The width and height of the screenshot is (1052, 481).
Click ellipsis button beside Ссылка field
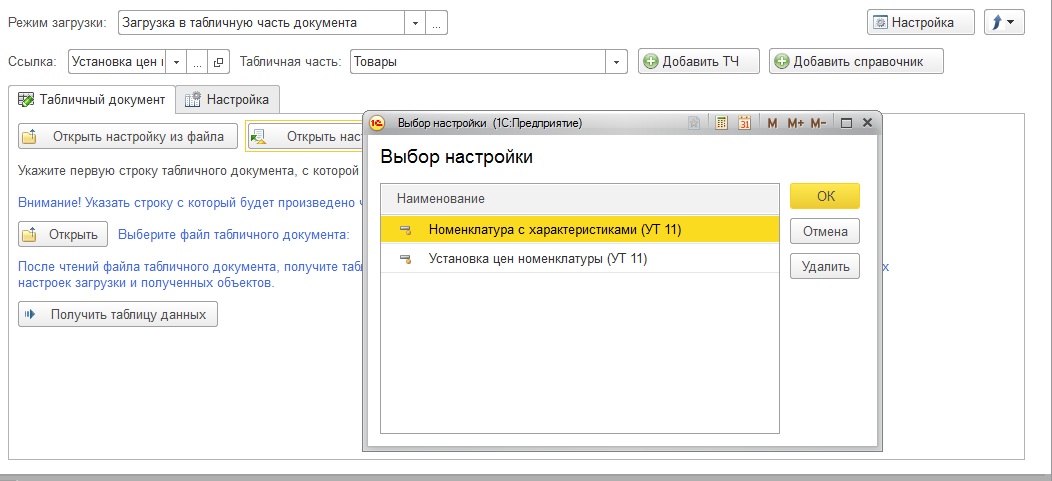click(x=197, y=62)
